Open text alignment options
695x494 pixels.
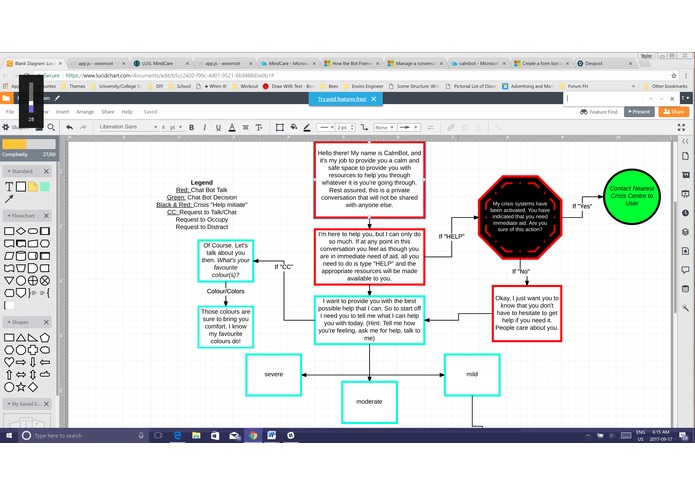(245, 128)
